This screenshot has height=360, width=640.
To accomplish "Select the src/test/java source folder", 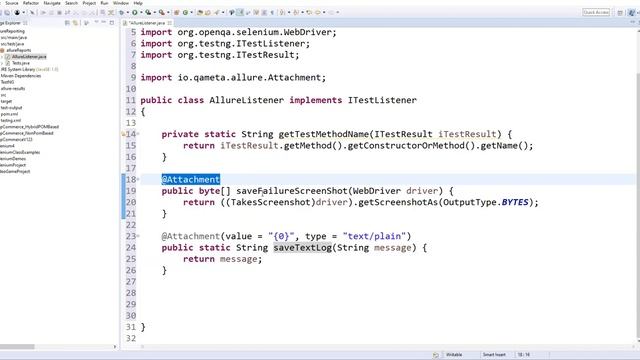I will [12, 44].
